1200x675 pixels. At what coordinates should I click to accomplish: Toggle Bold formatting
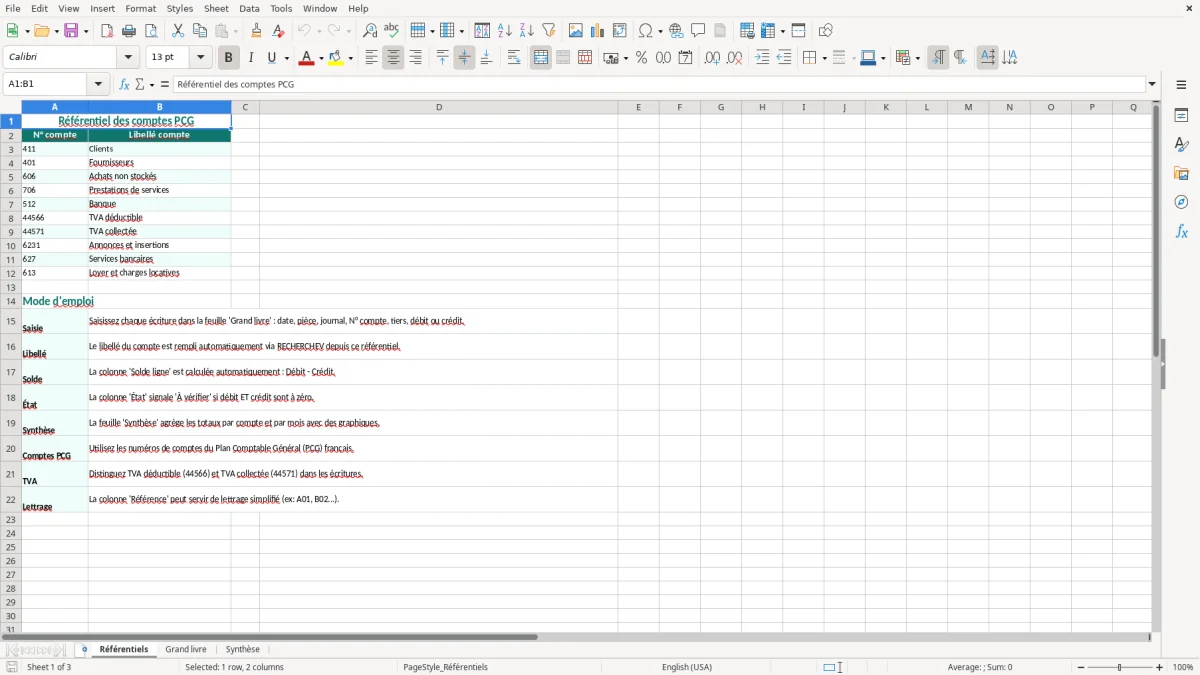pos(228,58)
